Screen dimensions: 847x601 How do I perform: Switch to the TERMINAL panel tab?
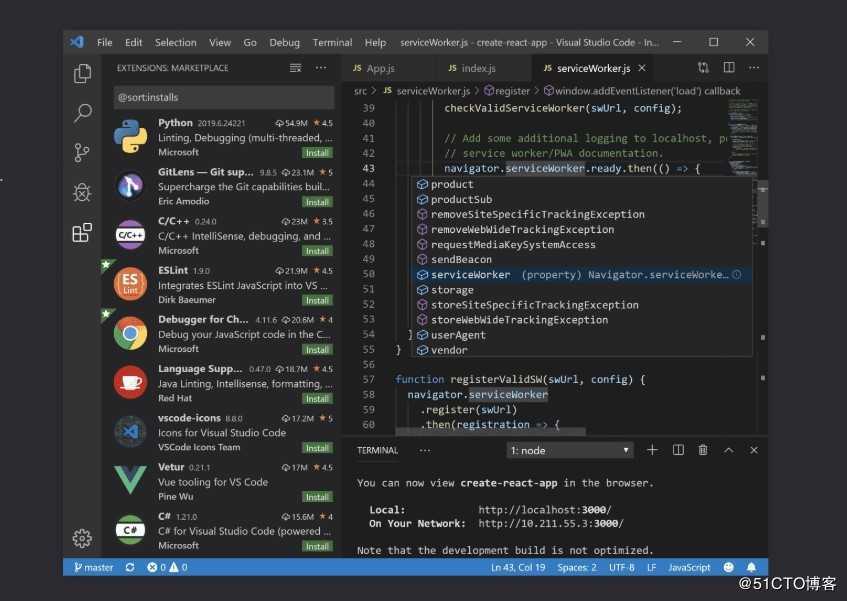pos(377,450)
